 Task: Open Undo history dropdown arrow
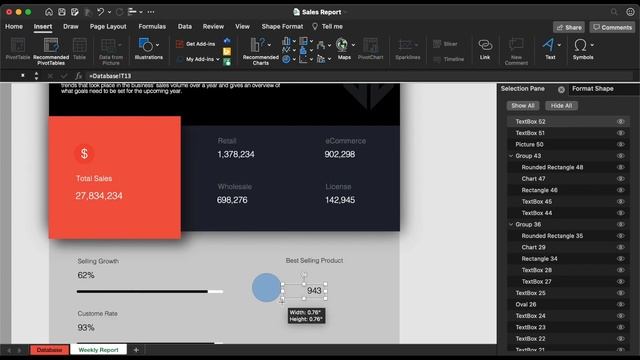click(109, 12)
